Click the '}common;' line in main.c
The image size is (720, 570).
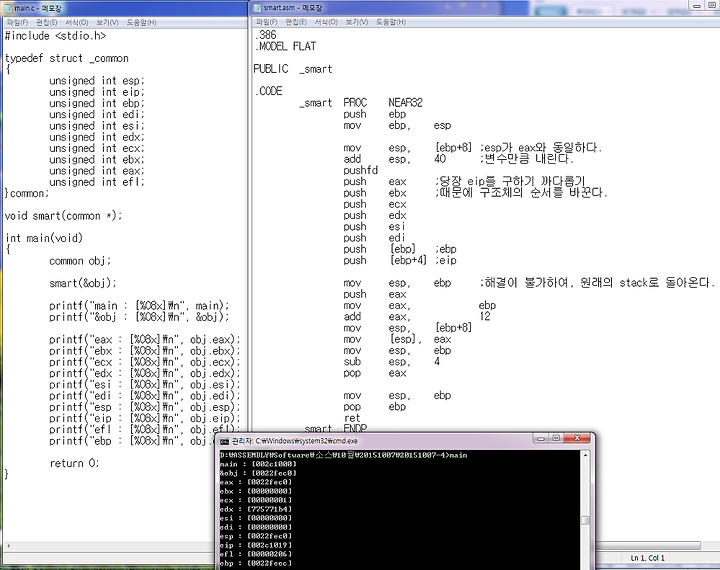27,193
